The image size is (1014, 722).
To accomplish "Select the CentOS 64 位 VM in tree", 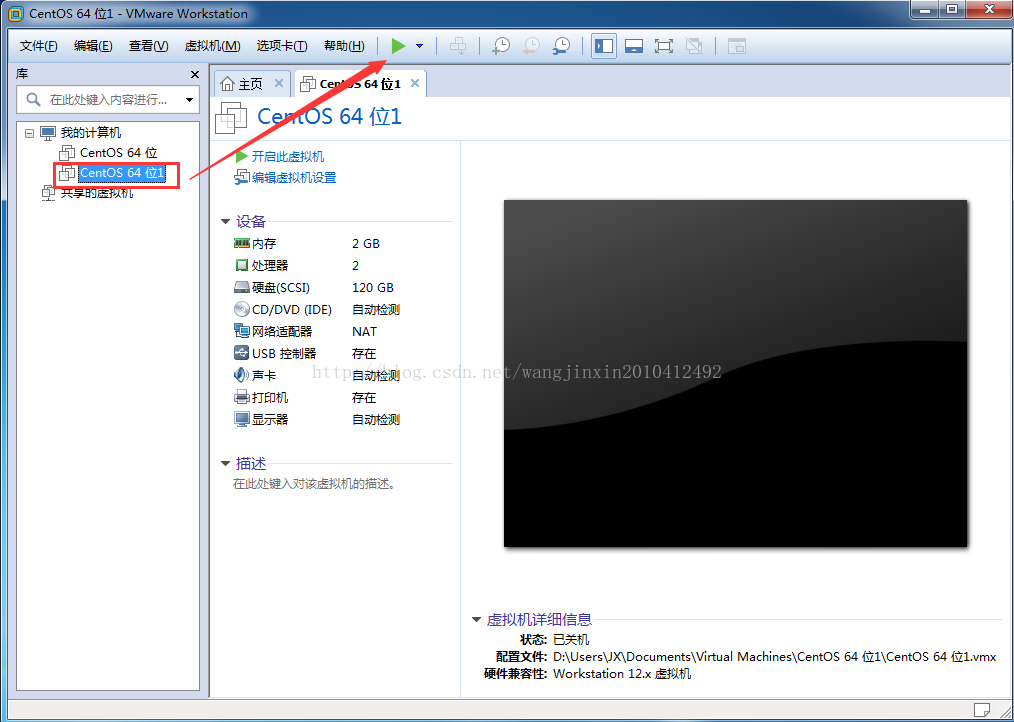I will [x=118, y=153].
